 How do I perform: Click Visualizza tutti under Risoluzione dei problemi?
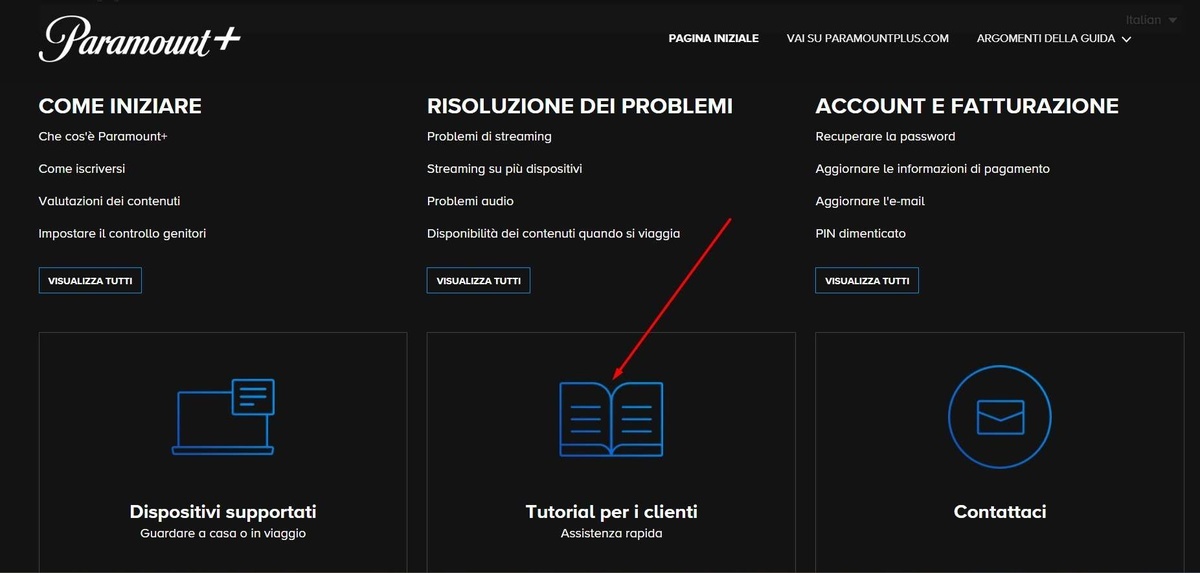(479, 281)
